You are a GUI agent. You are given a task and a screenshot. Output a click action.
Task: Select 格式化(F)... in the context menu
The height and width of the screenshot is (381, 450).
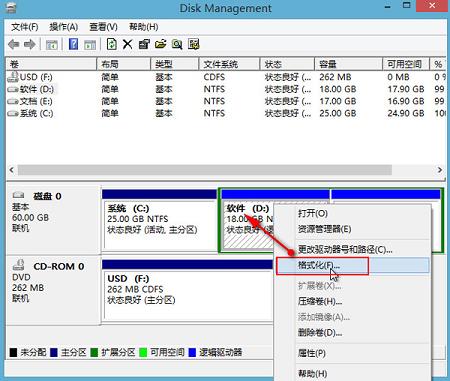click(352, 266)
